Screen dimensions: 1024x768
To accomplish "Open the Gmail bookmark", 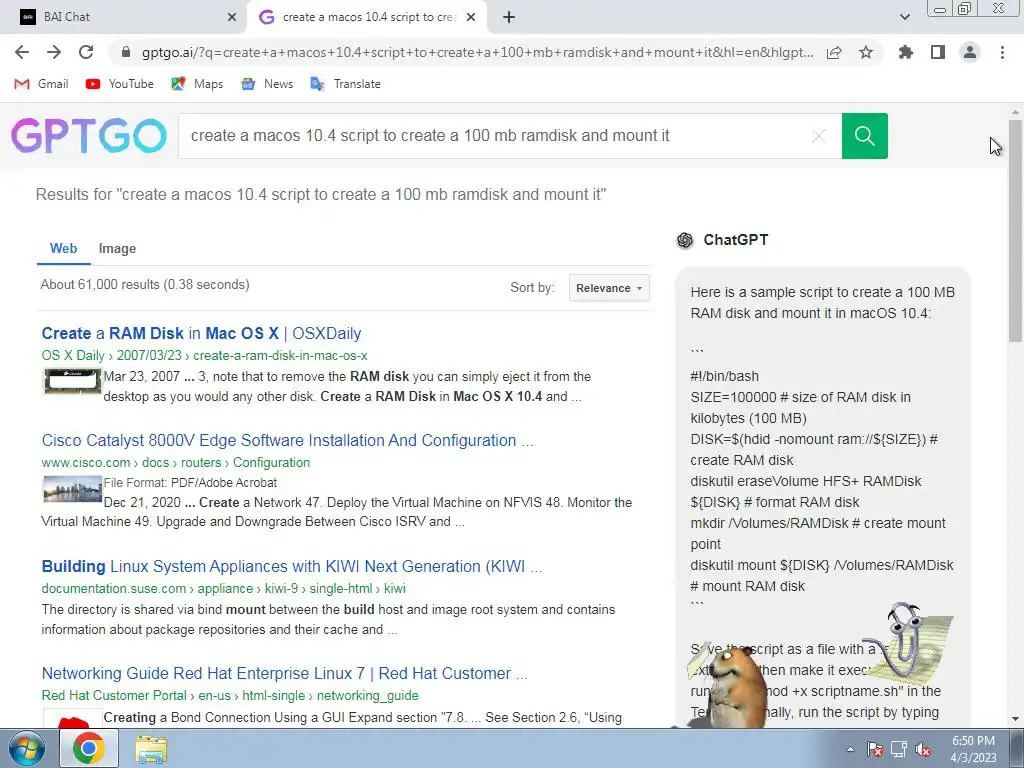I will (41, 84).
